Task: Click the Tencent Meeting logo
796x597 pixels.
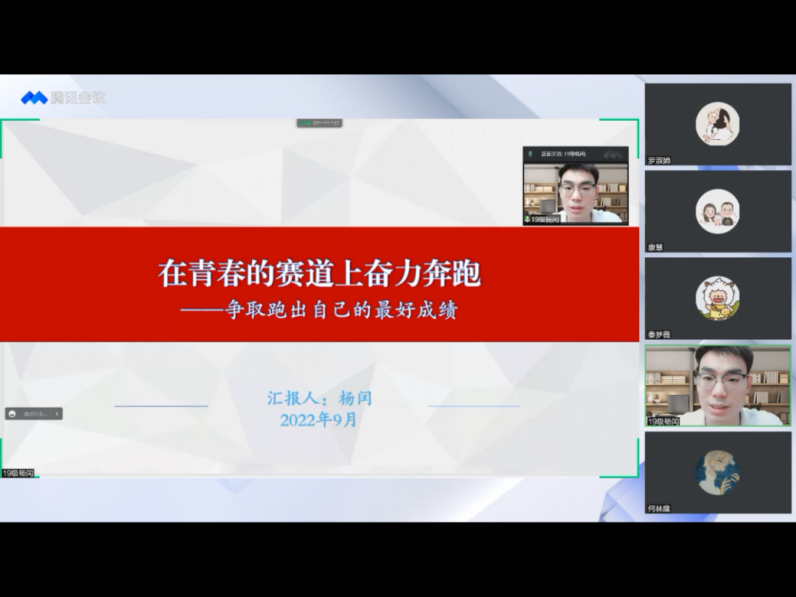Action: pos(63,97)
